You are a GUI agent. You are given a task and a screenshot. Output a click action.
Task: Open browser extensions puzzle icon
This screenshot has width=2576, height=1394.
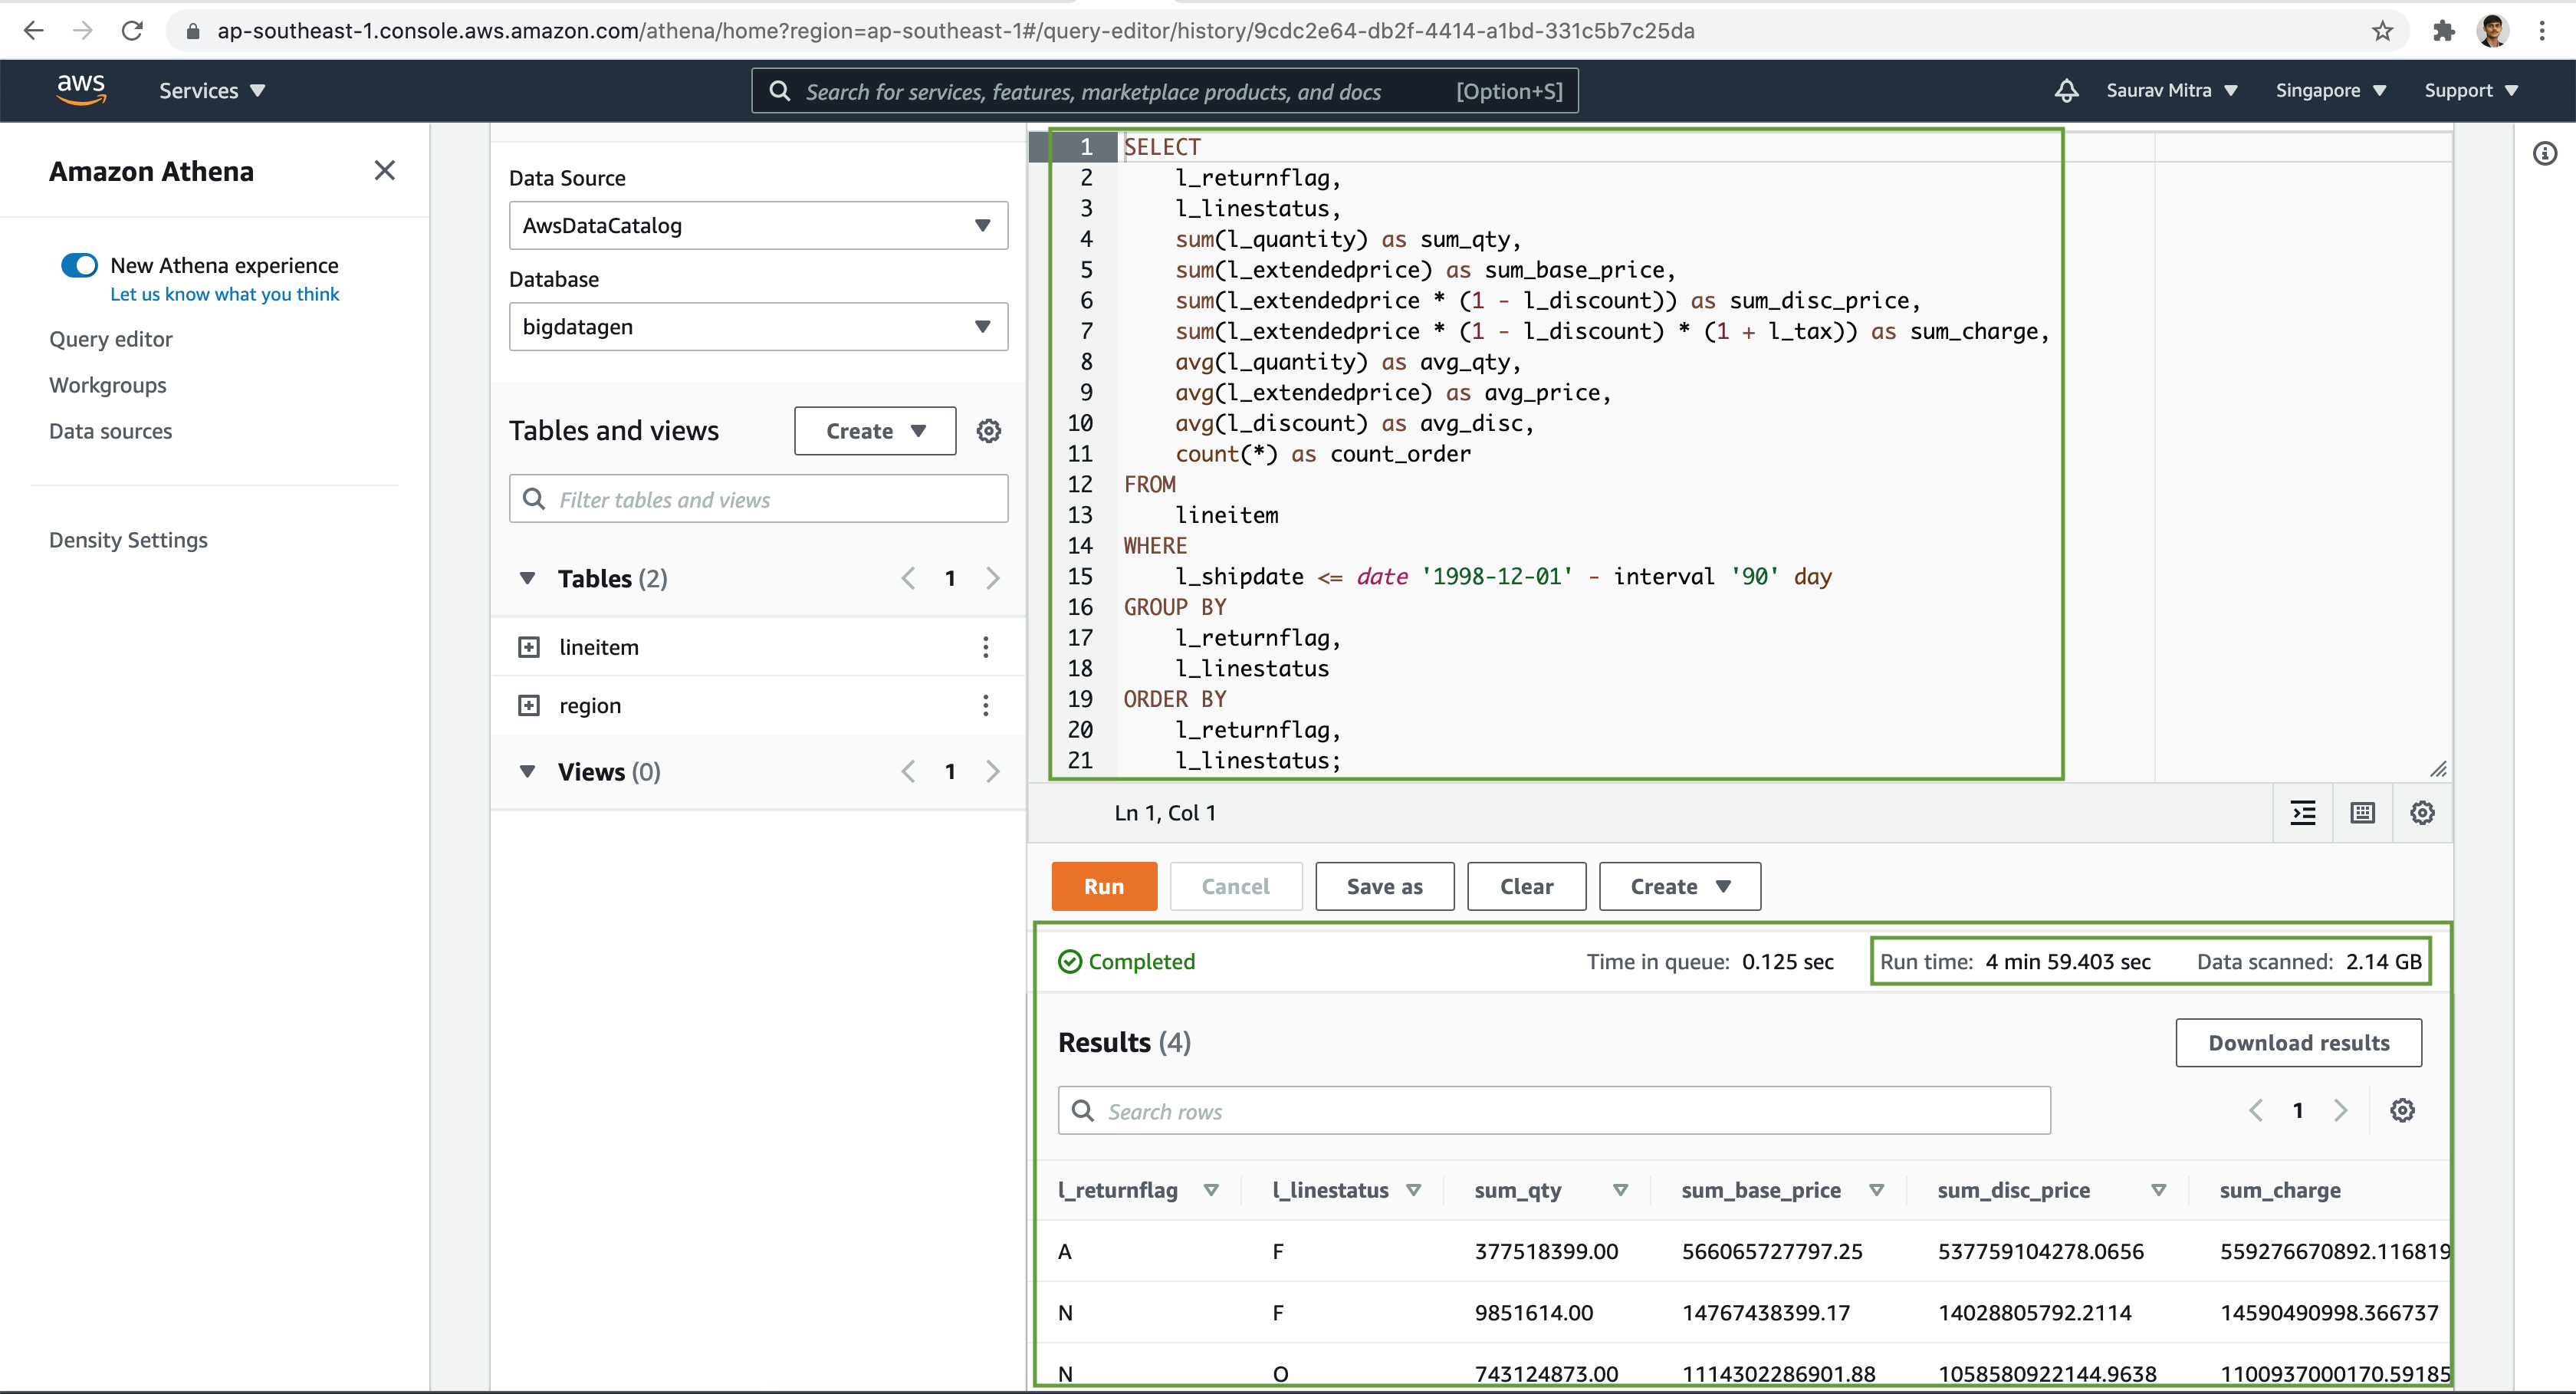pyautogui.click(x=2443, y=31)
